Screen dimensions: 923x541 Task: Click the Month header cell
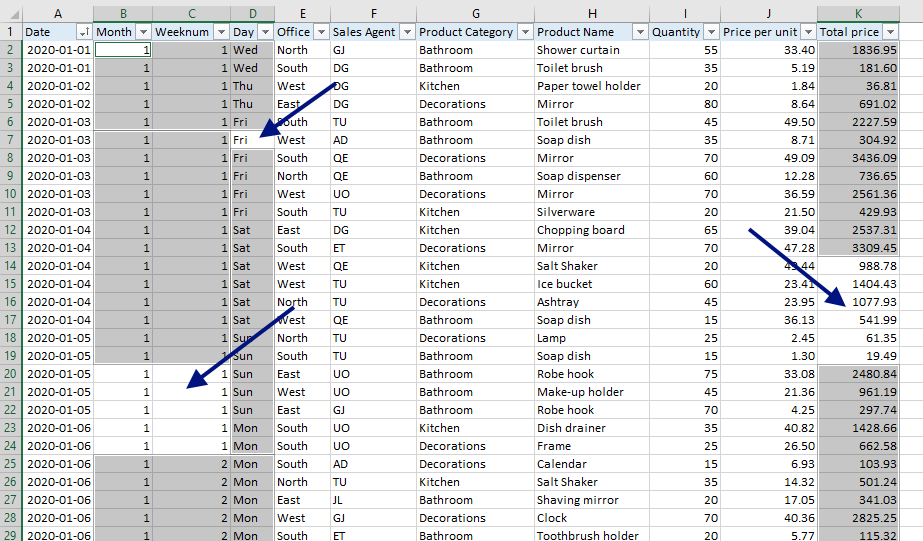[x=123, y=32]
